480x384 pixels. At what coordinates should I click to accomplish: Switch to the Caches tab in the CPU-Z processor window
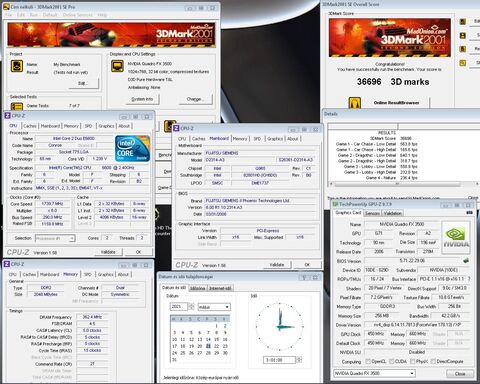coord(30,126)
